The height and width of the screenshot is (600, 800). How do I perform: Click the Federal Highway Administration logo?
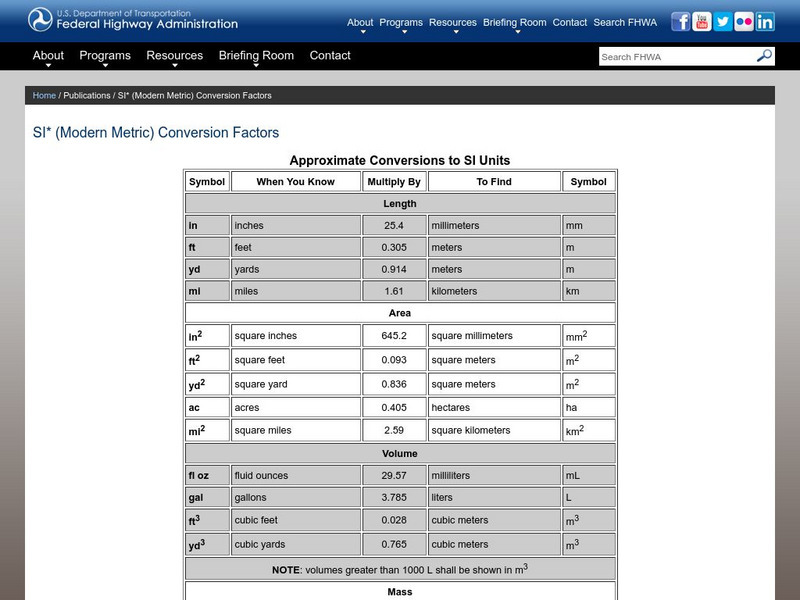[x=133, y=20]
